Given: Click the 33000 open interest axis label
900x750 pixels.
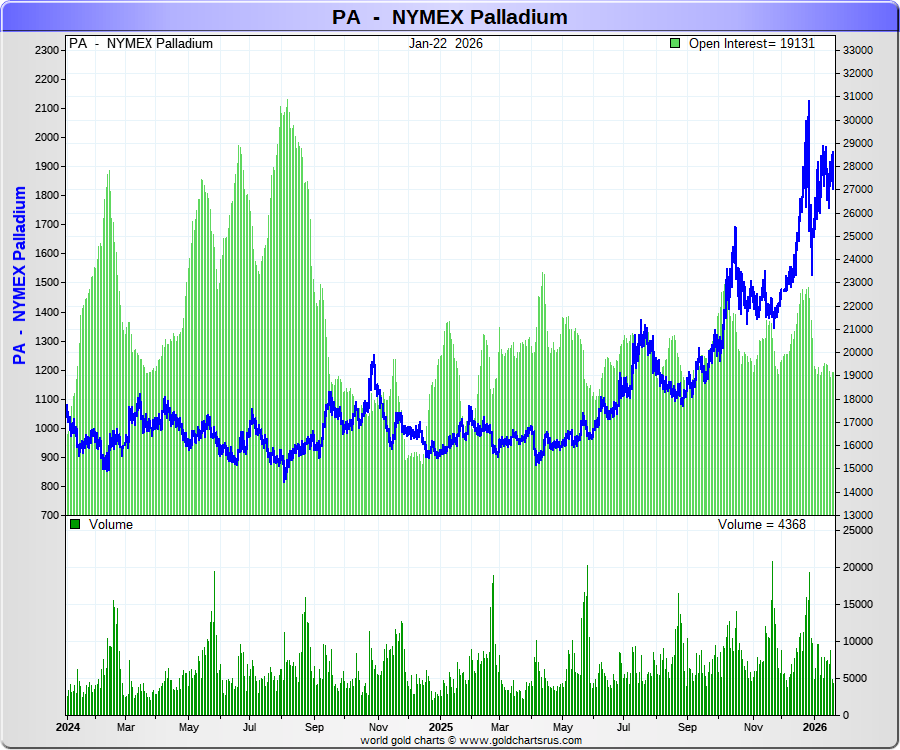Looking at the screenshot, I should click(858, 50).
